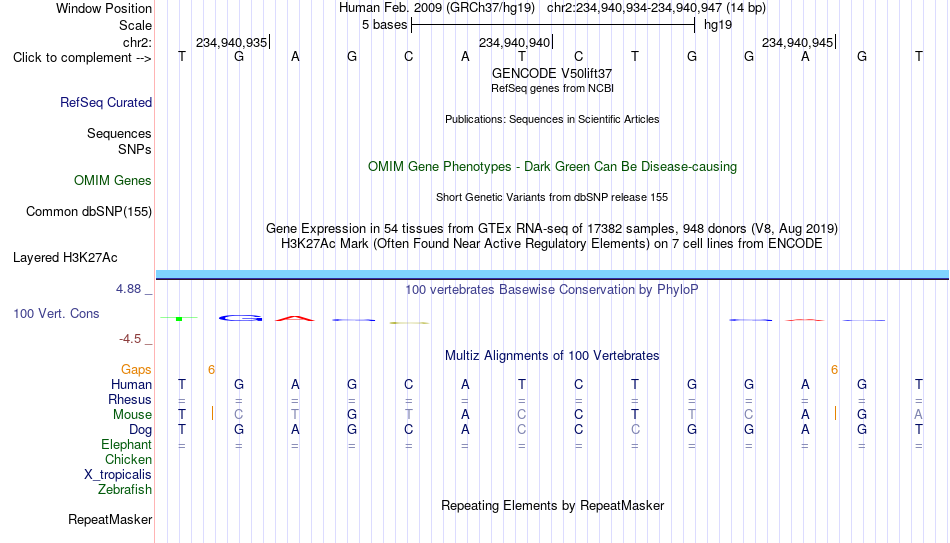Open the Layered H3K27Ac track label

(65, 258)
